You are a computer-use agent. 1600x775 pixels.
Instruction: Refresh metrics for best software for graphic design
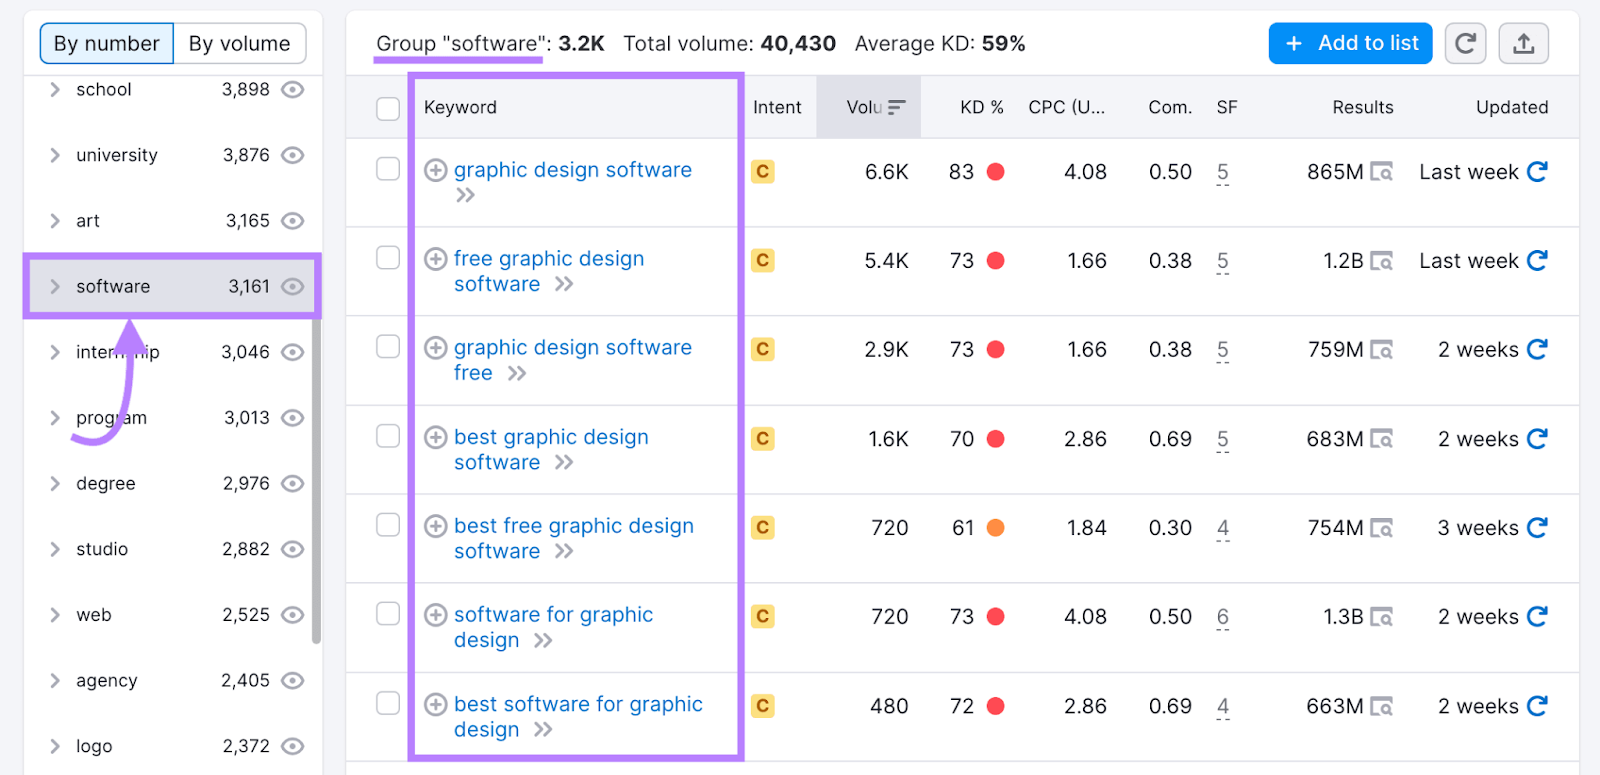pyautogui.click(x=1537, y=706)
